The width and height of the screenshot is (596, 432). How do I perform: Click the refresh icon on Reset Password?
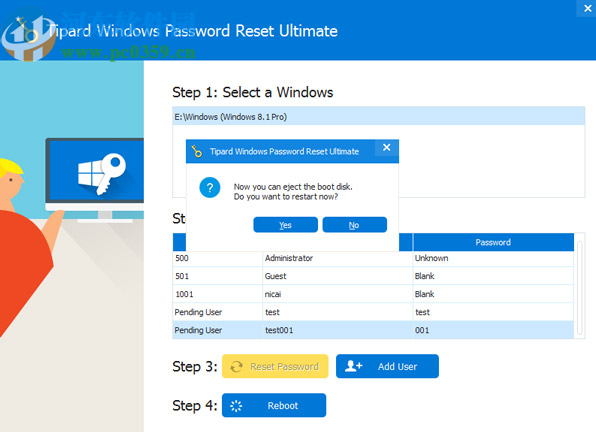[236, 366]
